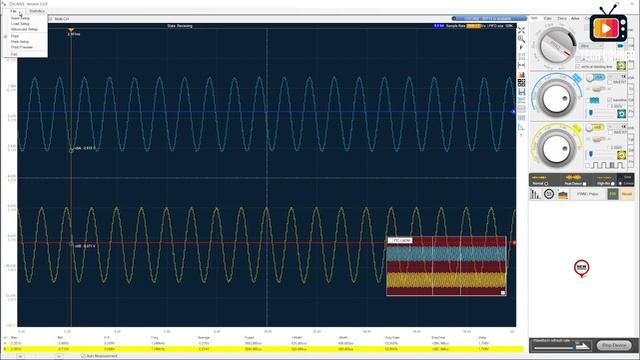
Task: Select Print Preview menu entry
Action: (22, 47)
